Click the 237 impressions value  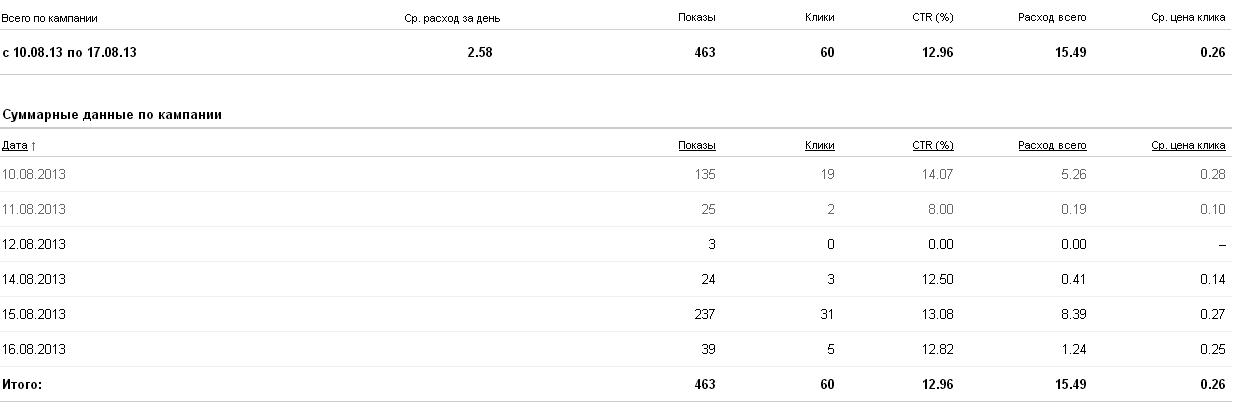pos(705,315)
